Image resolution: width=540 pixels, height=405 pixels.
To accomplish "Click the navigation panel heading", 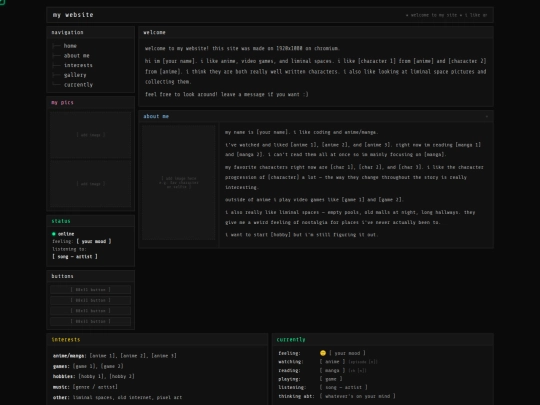I will [x=68, y=32].
